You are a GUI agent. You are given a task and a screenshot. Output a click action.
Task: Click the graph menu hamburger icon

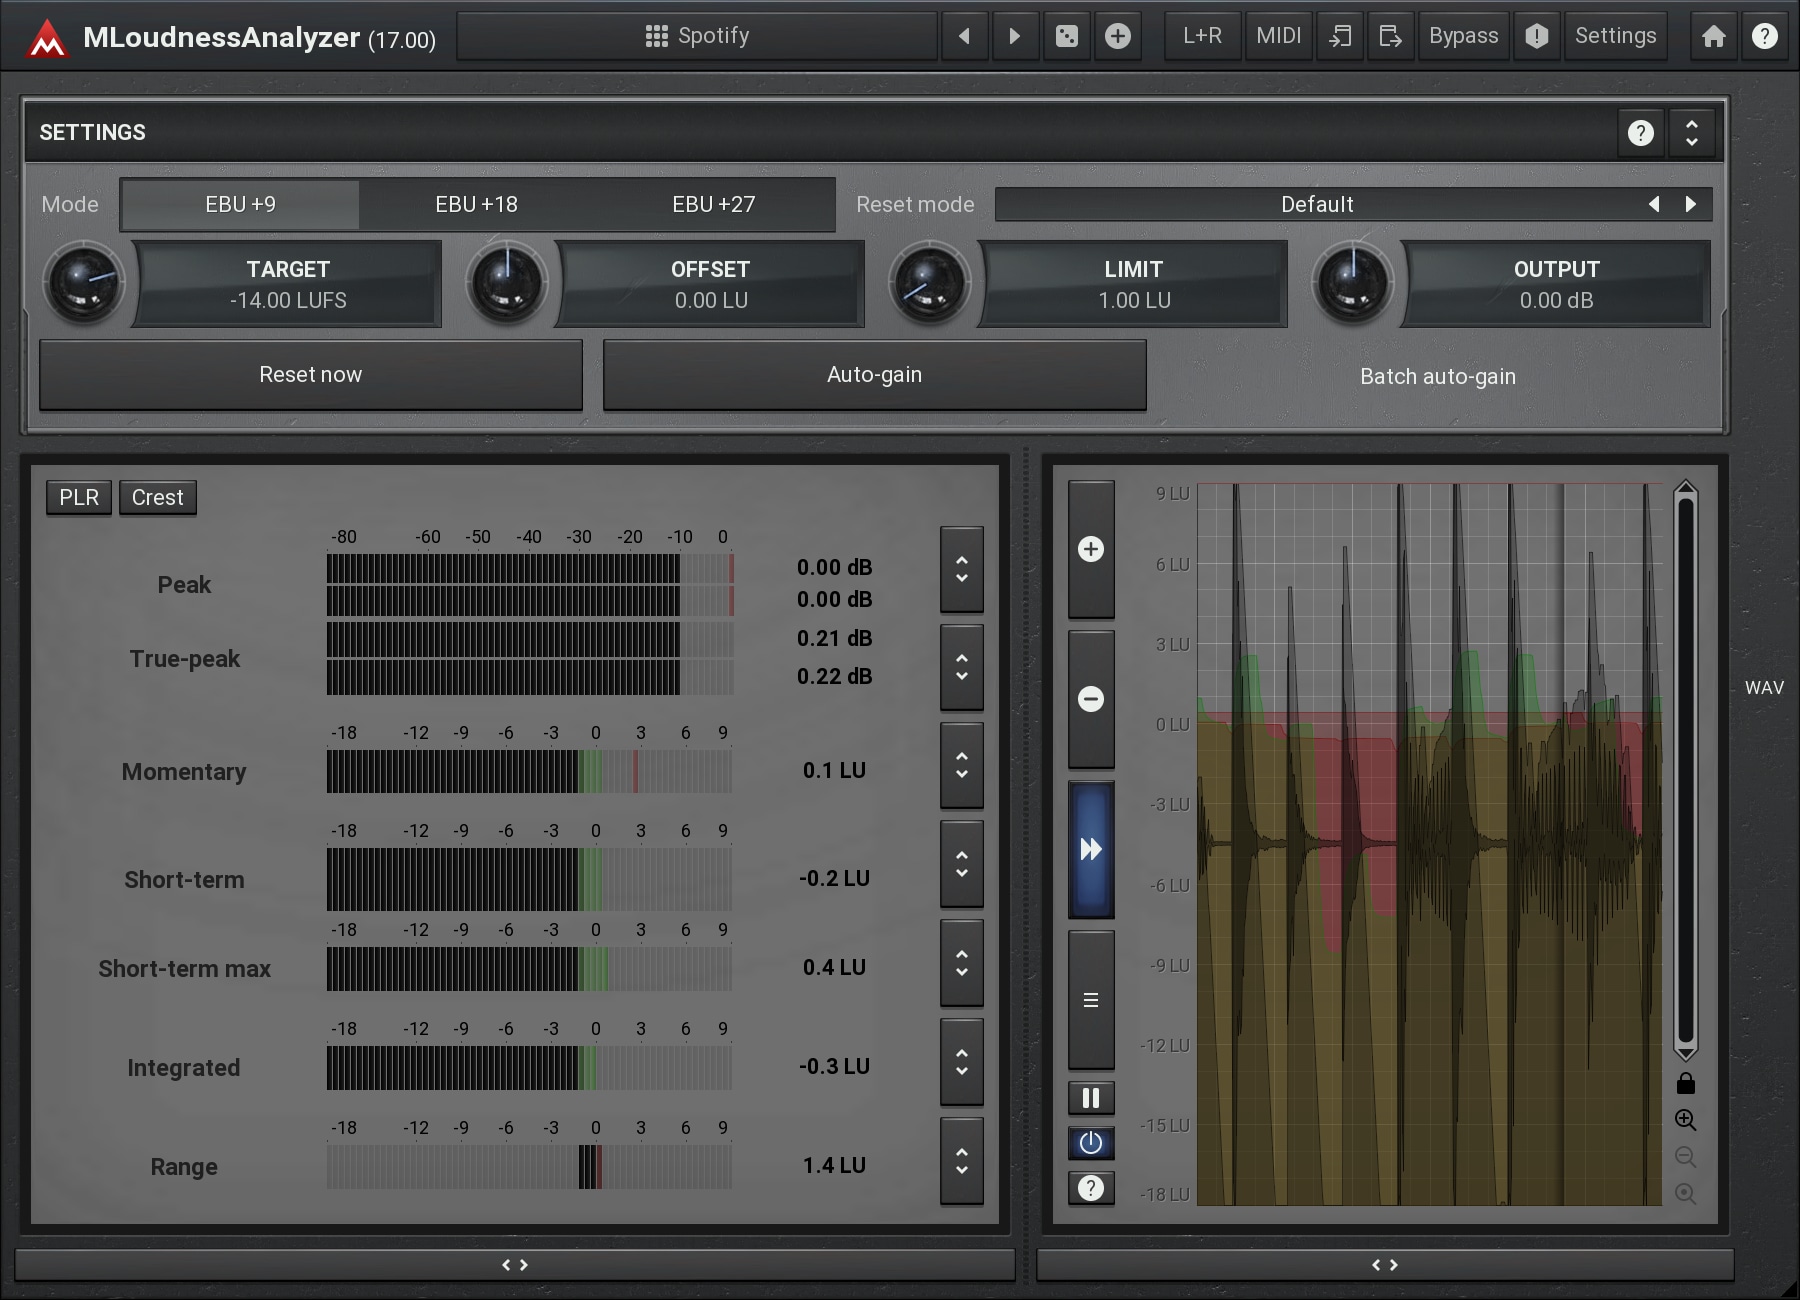pyautogui.click(x=1090, y=1000)
